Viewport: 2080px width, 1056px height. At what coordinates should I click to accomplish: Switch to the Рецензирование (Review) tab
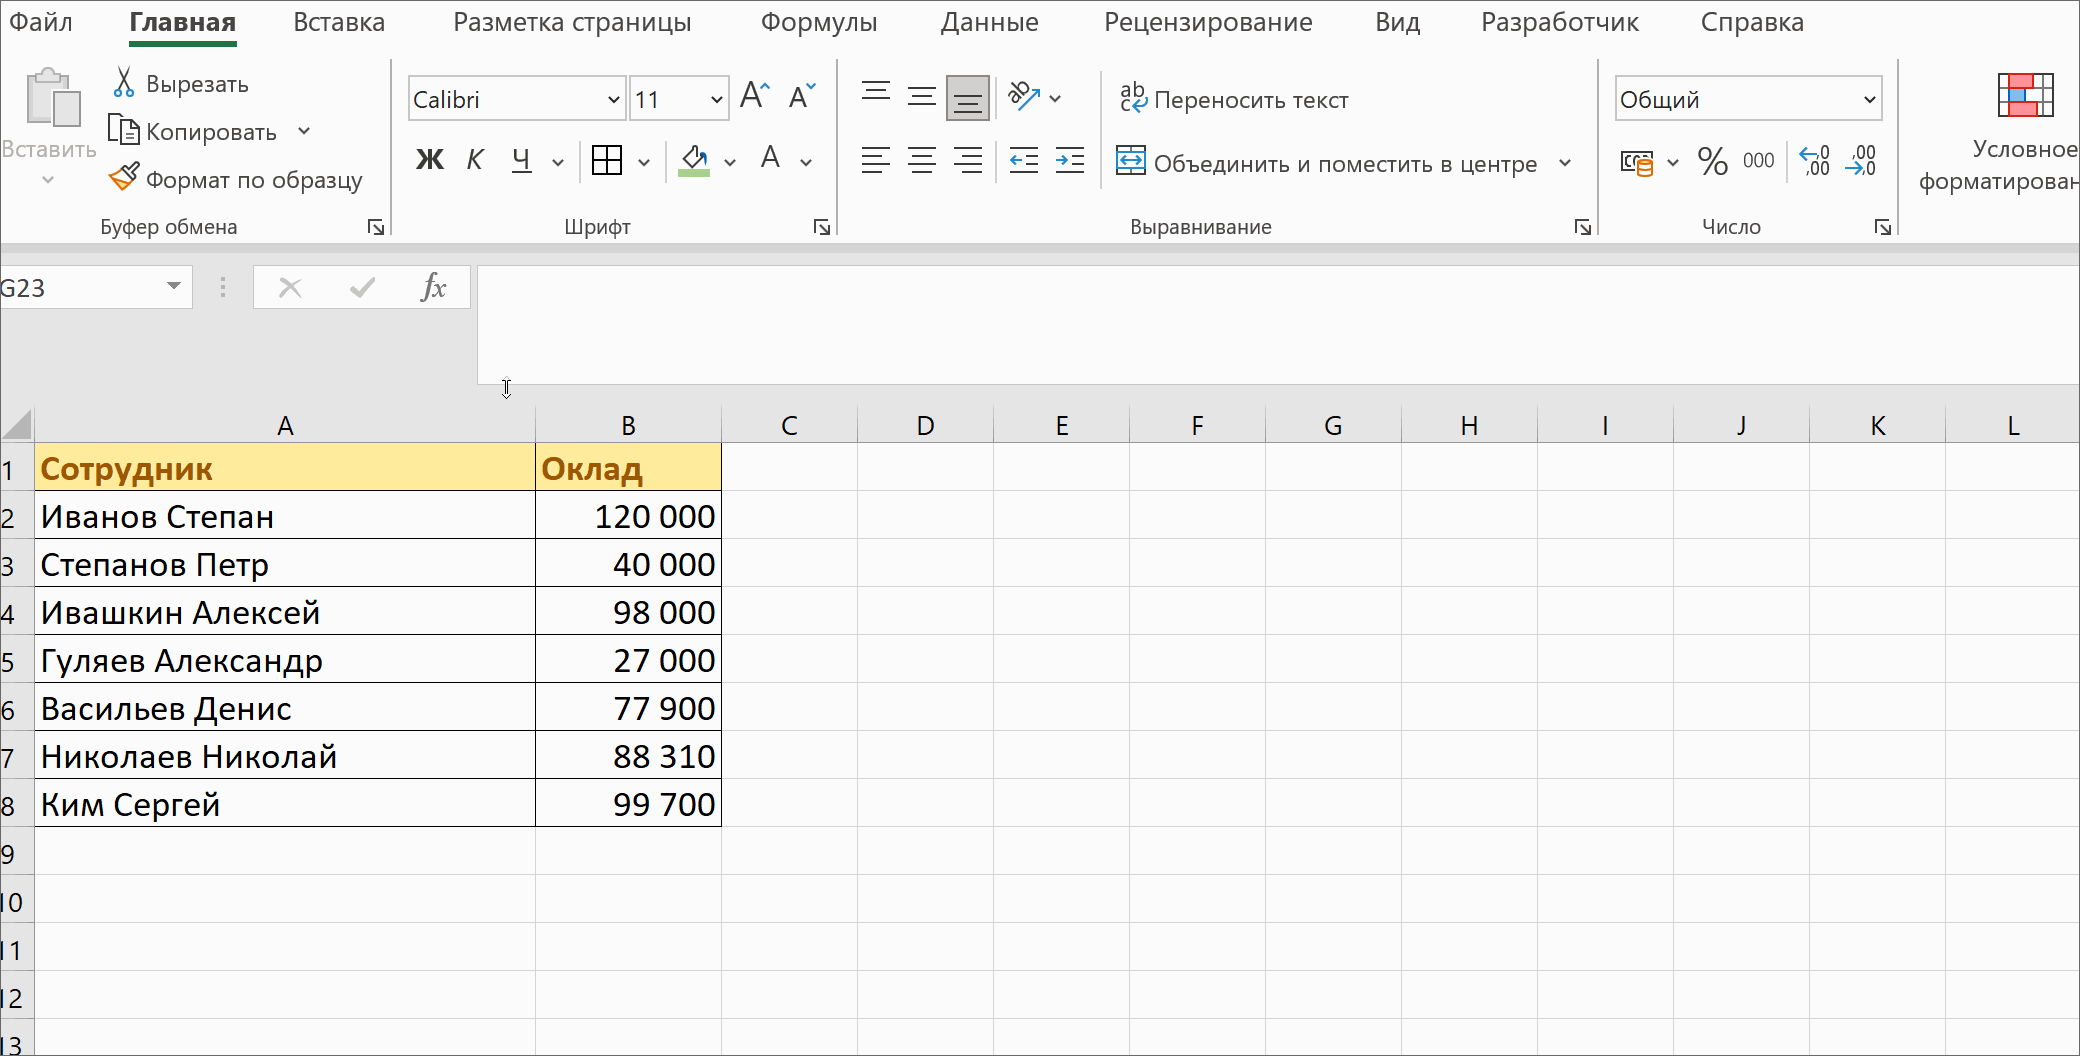tap(1208, 22)
